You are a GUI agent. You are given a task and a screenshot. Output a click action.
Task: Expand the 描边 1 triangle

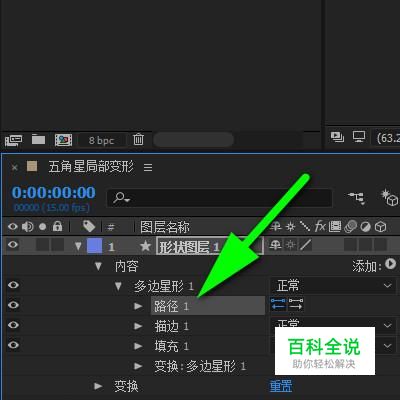pos(138,326)
